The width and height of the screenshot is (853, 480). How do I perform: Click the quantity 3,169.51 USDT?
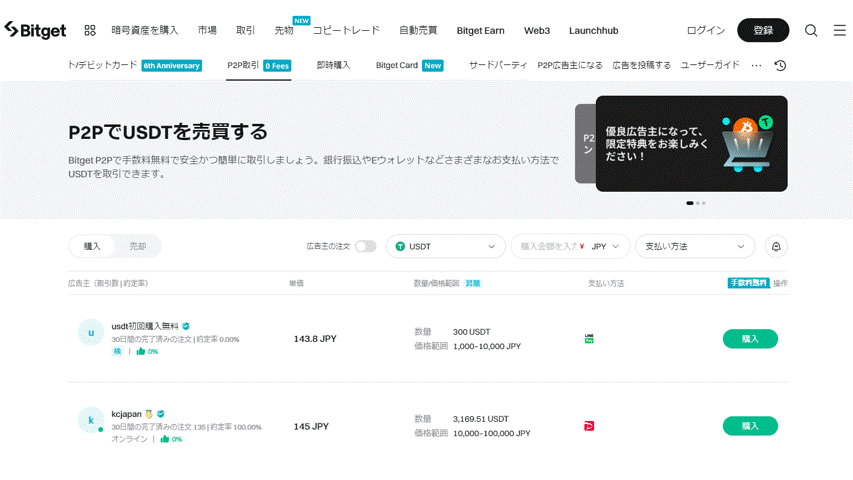(x=481, y=419)
